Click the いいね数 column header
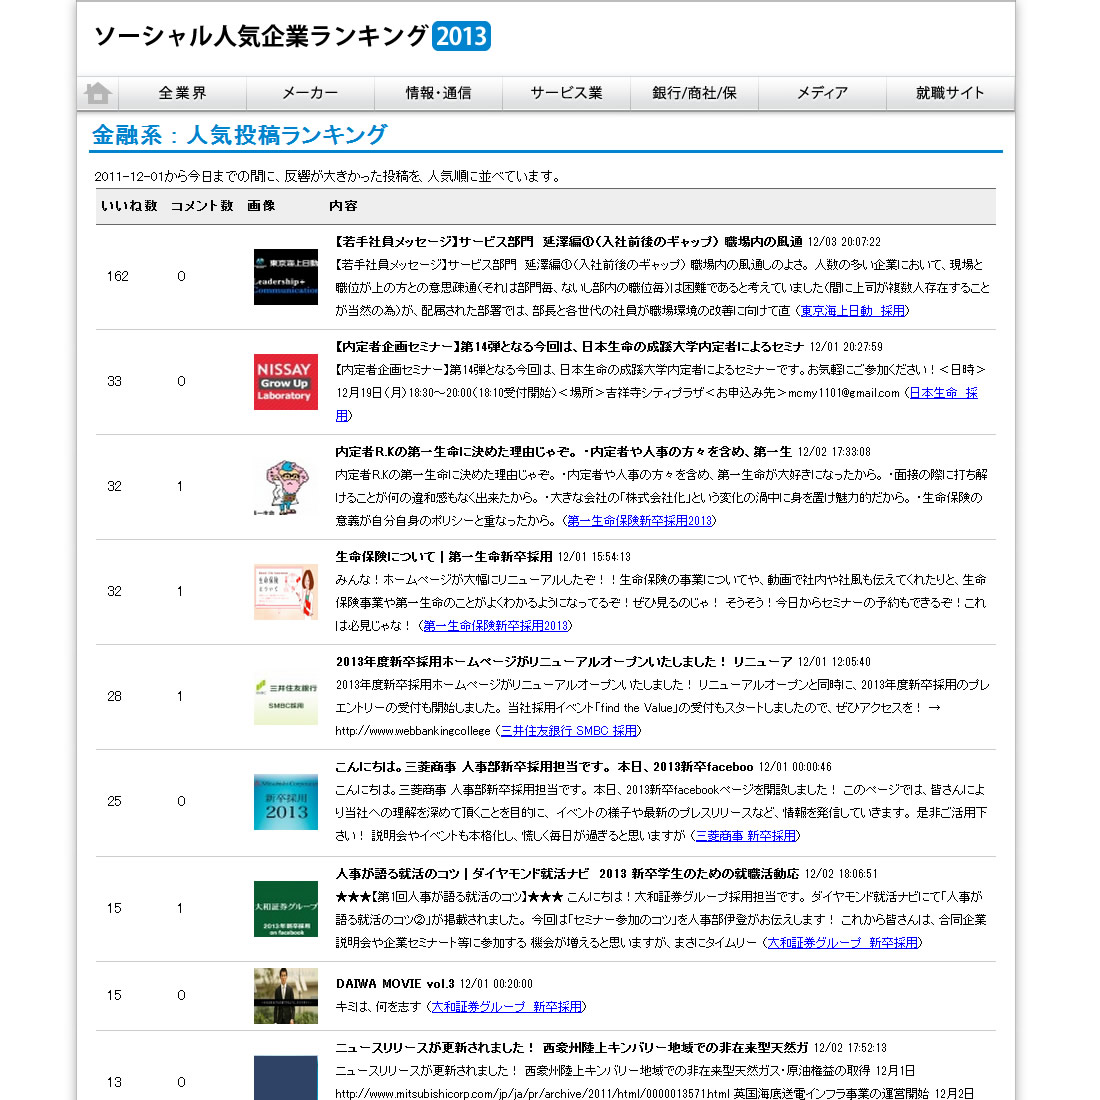1100x1100 pixels. 129,206
